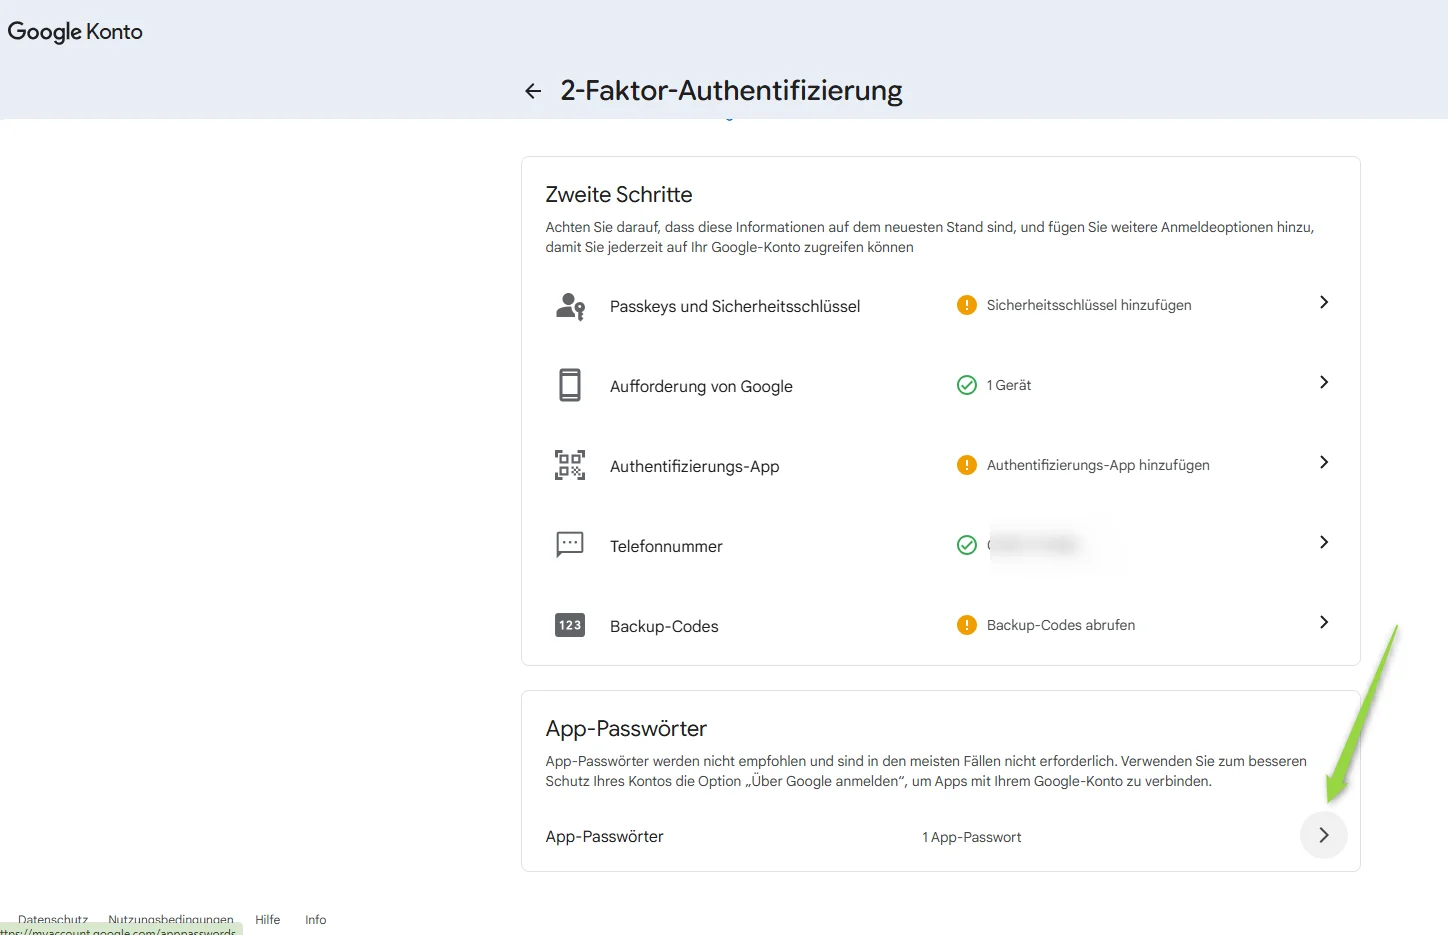Click the green checkmark next to 1 Gerät
This screenshot has width=1448, height=935.
coord(966,385)
